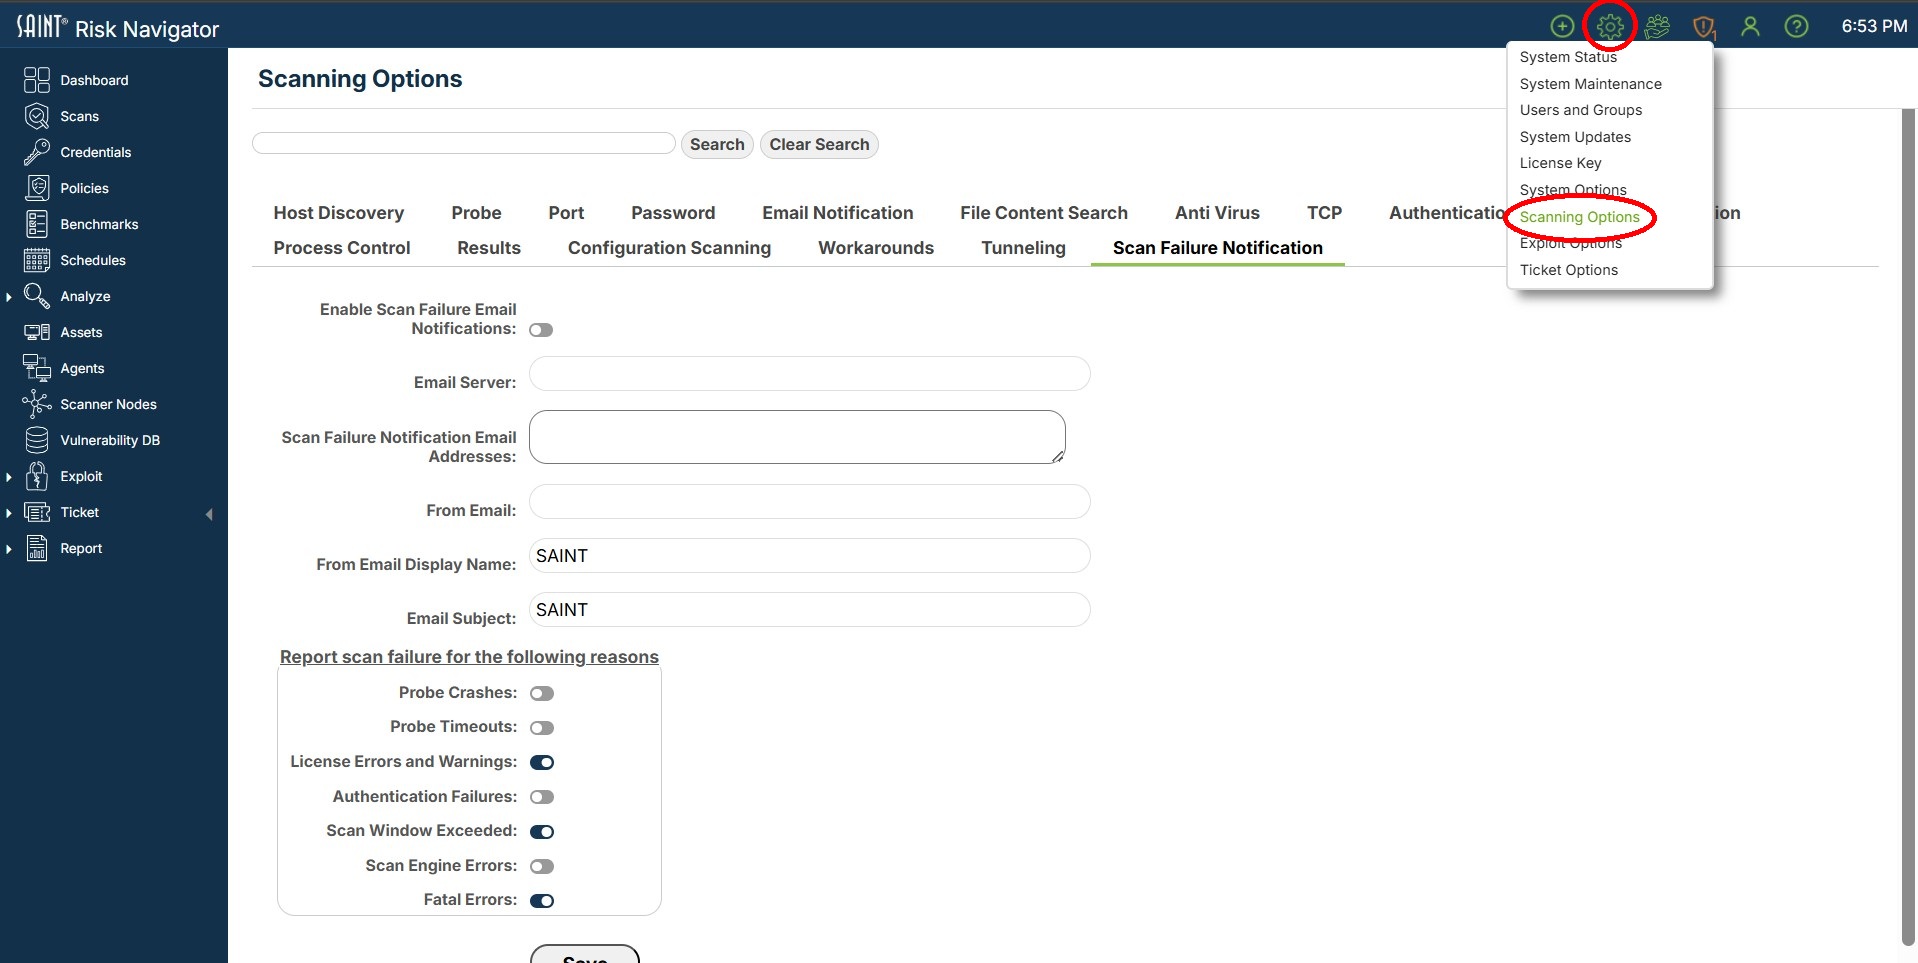Click the Analyze magnifier icon
1918x963 pixels.
pos(37,296)
